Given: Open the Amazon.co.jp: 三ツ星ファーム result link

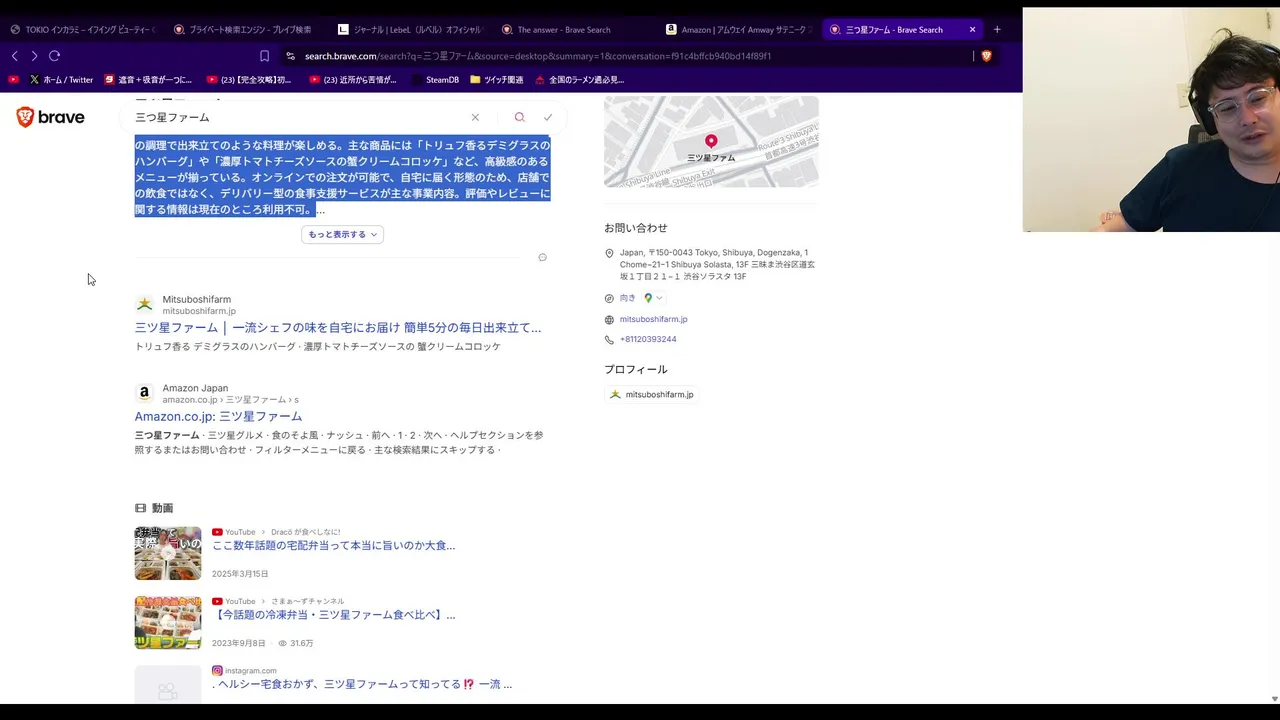Looking at the screenshot, I should (218, 416).
